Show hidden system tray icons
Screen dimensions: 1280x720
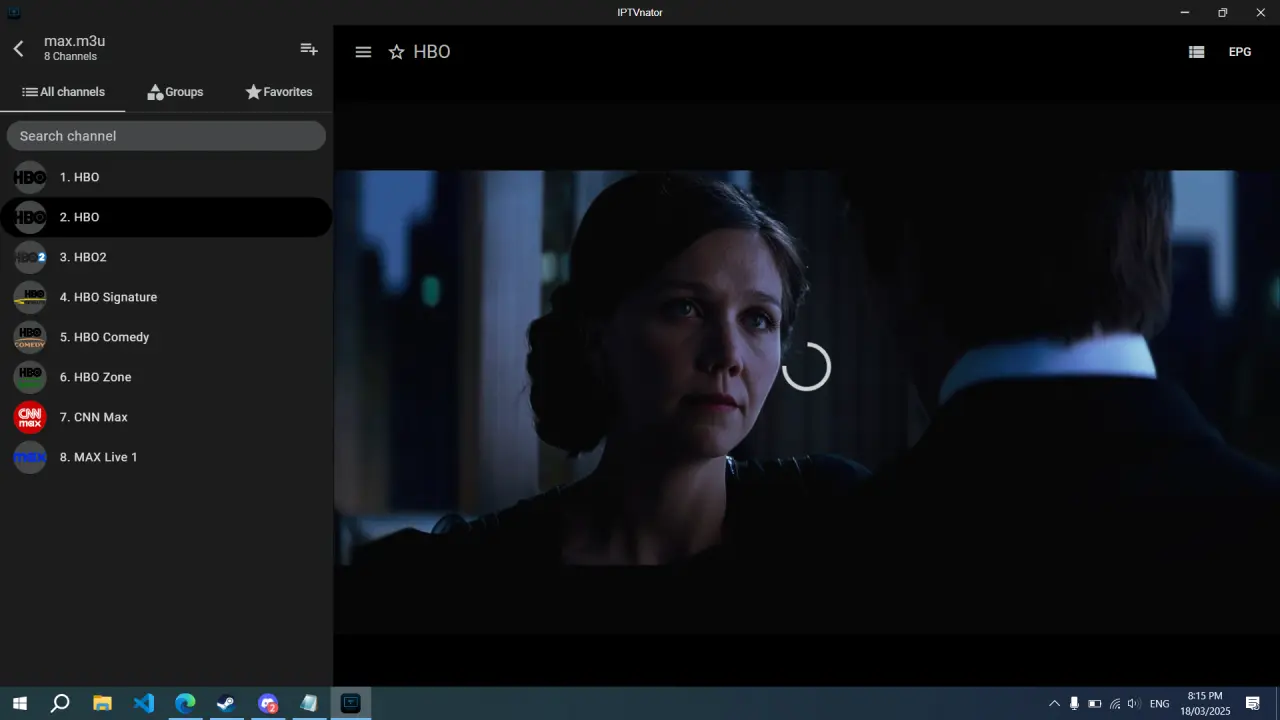point(1054,704)
